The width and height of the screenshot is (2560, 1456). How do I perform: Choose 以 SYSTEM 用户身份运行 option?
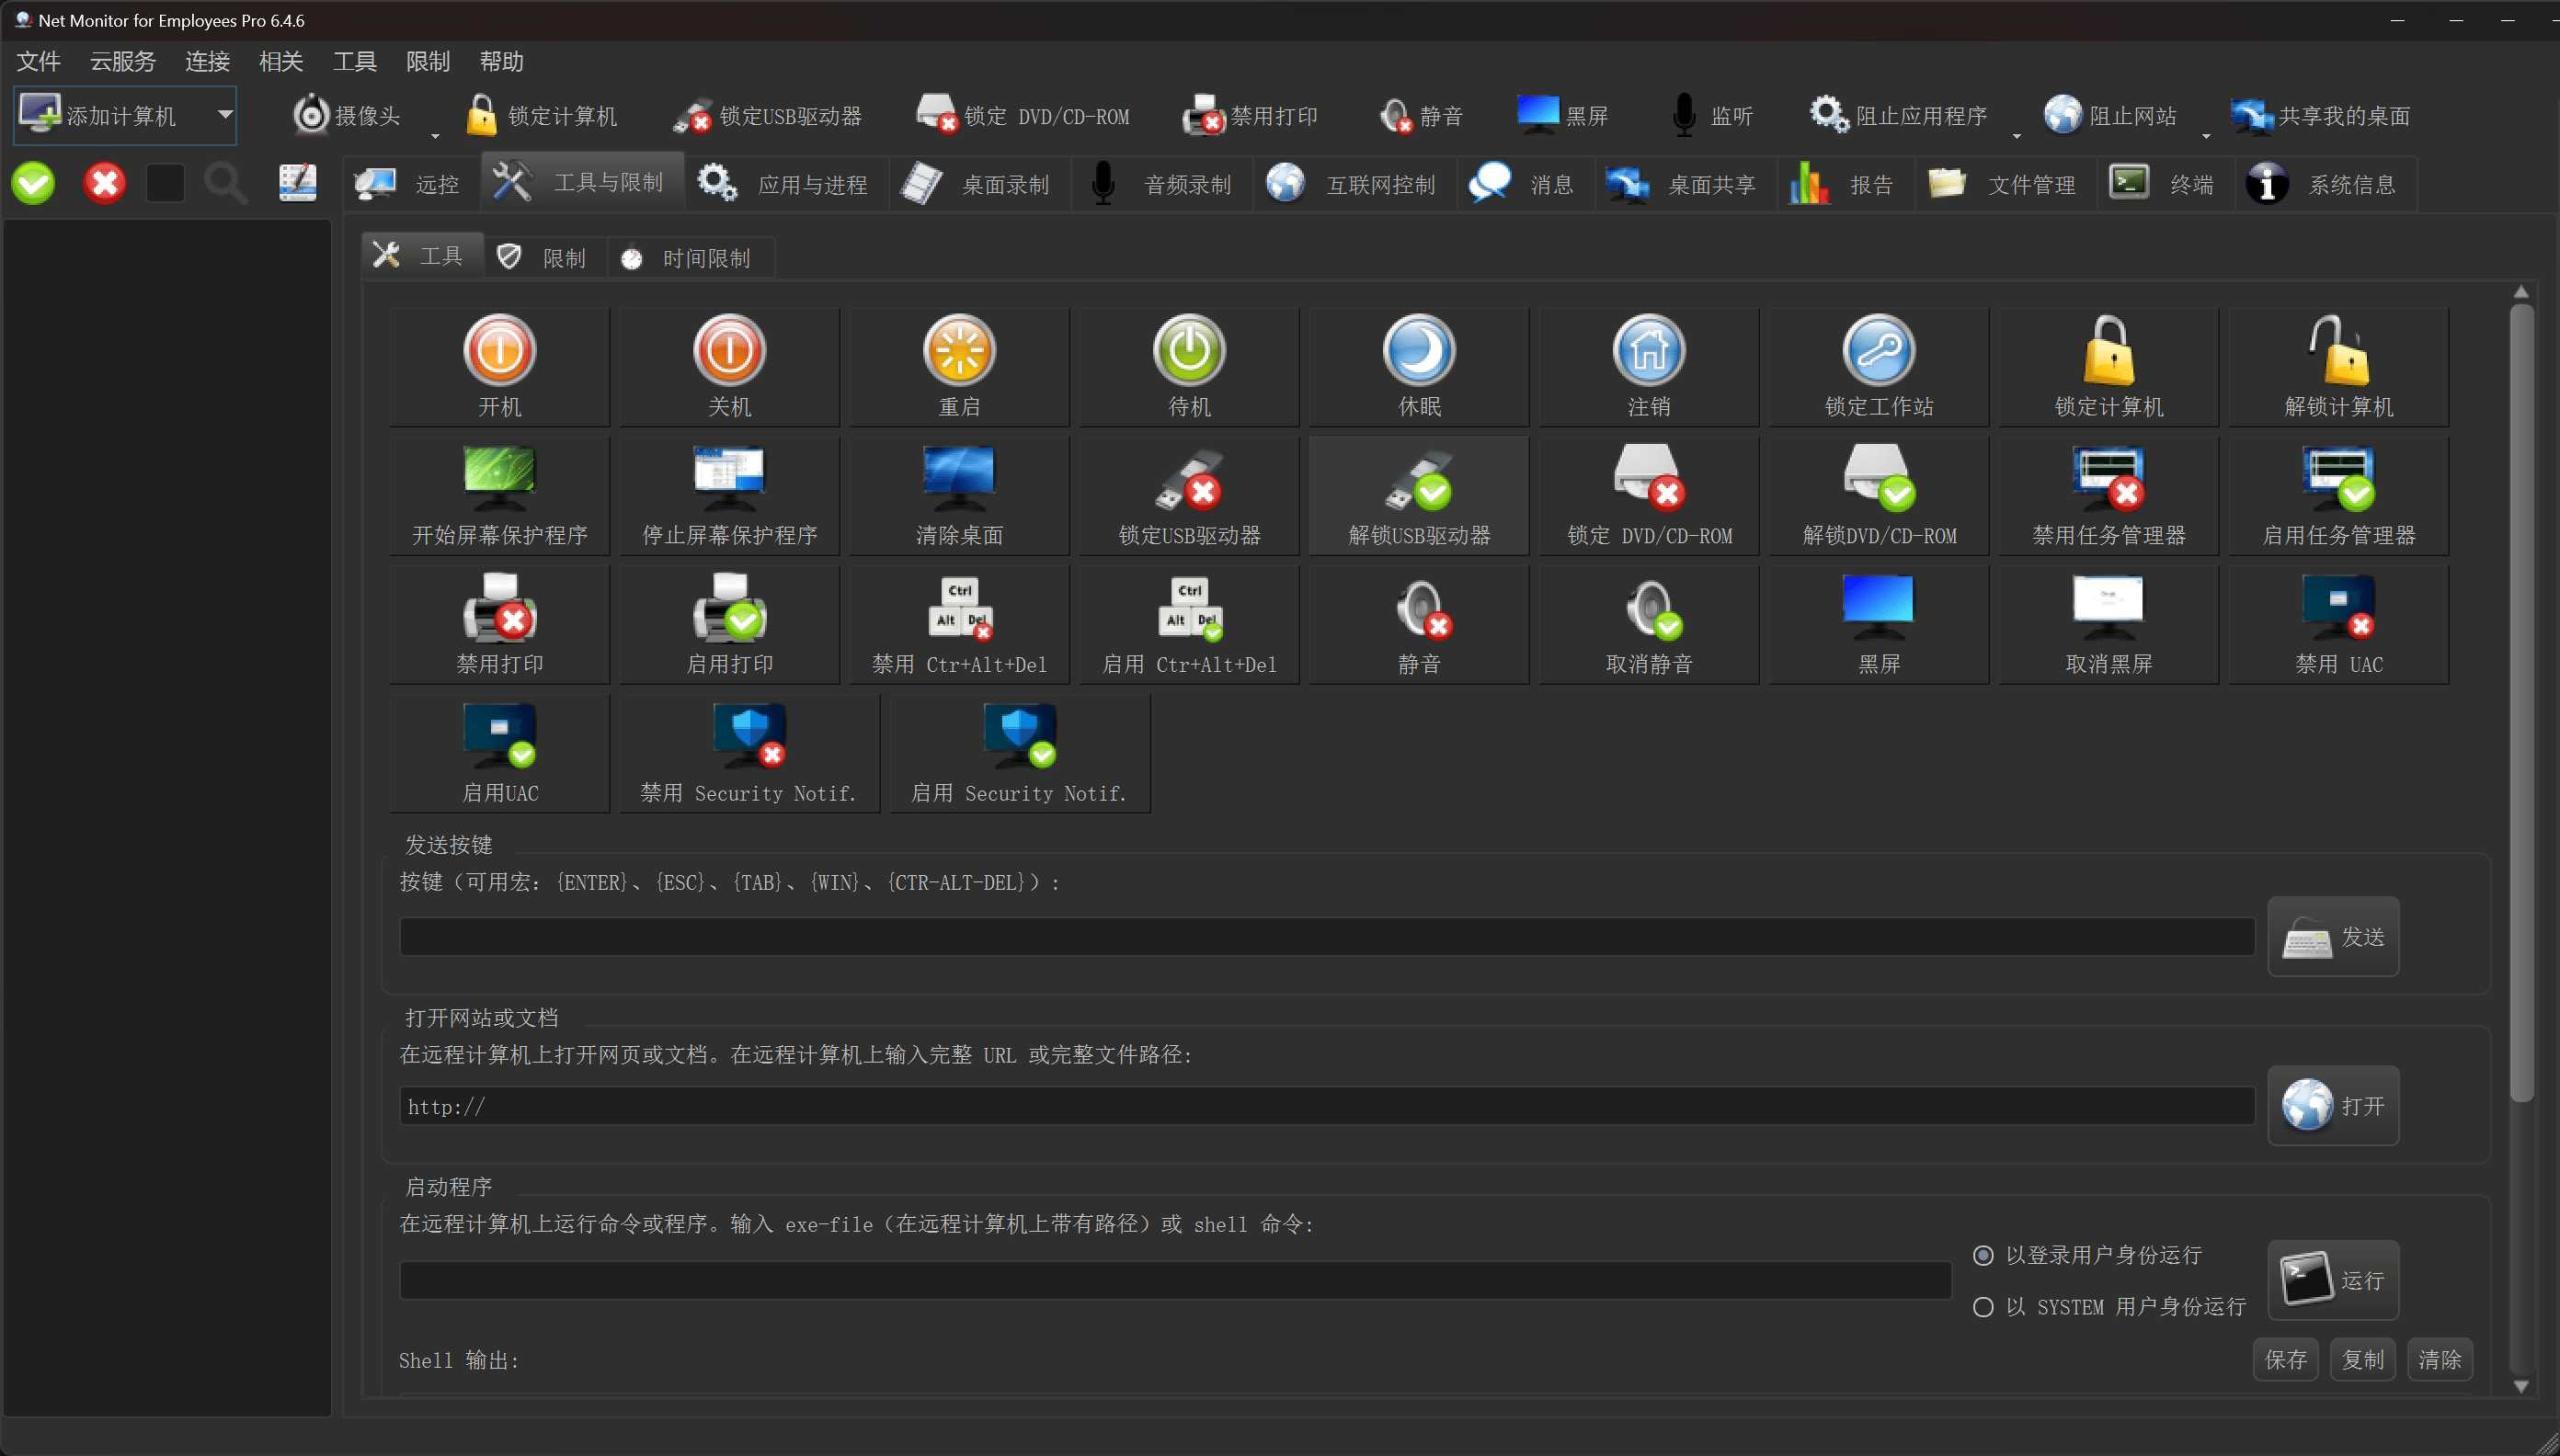tap(1983, 1306)
